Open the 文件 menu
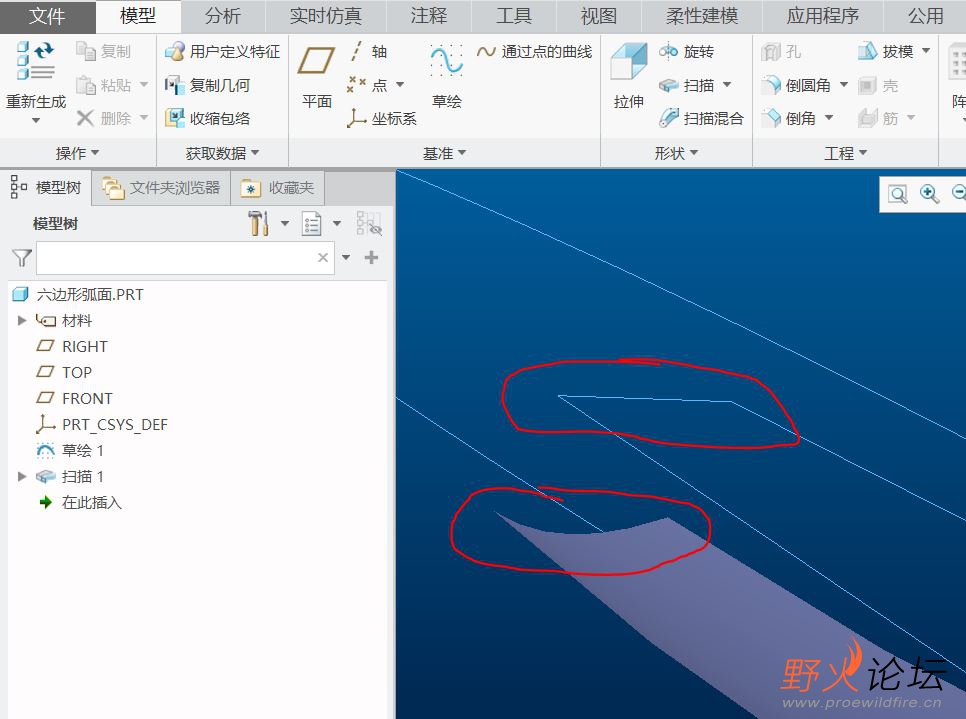This screenshot has width=966, height=719. coord(47,16)
